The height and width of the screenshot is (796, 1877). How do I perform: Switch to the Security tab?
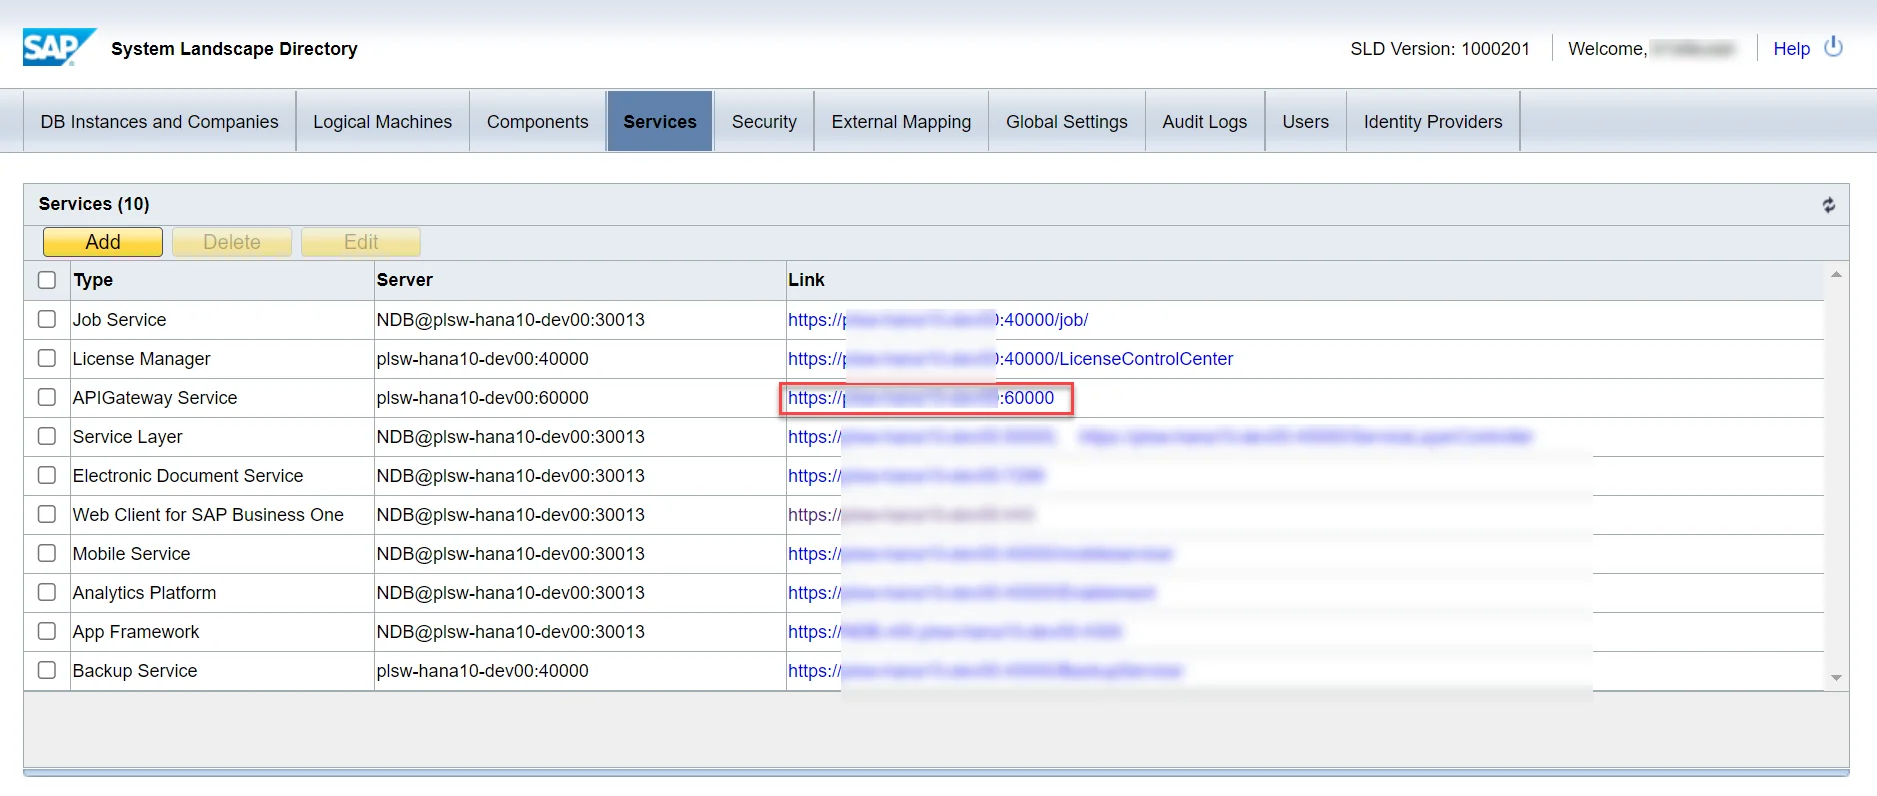[764, 122]
